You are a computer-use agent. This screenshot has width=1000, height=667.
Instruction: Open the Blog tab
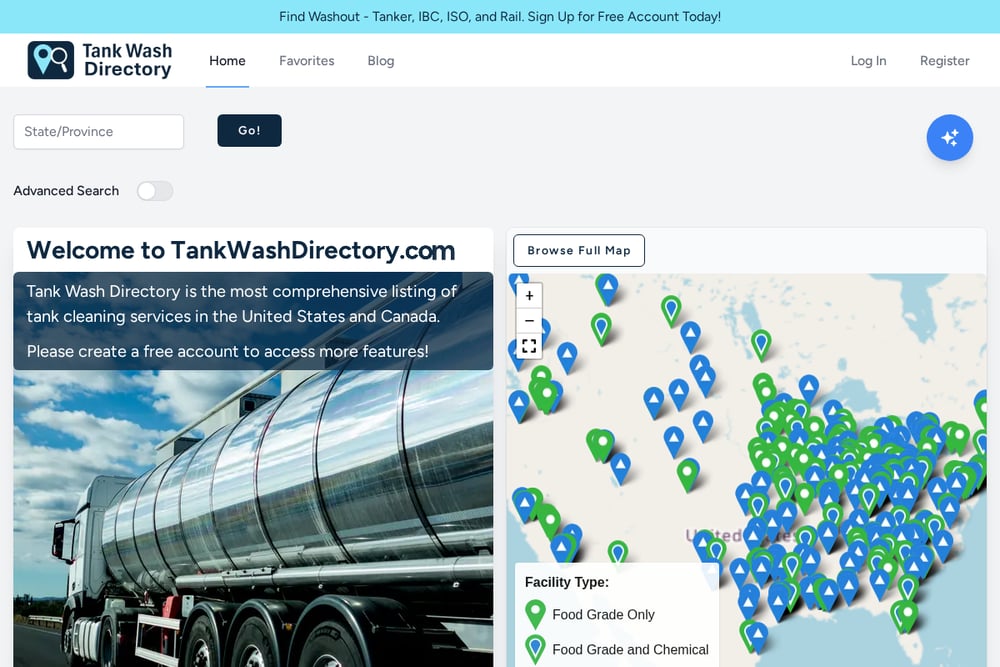[x=381, y=61]
